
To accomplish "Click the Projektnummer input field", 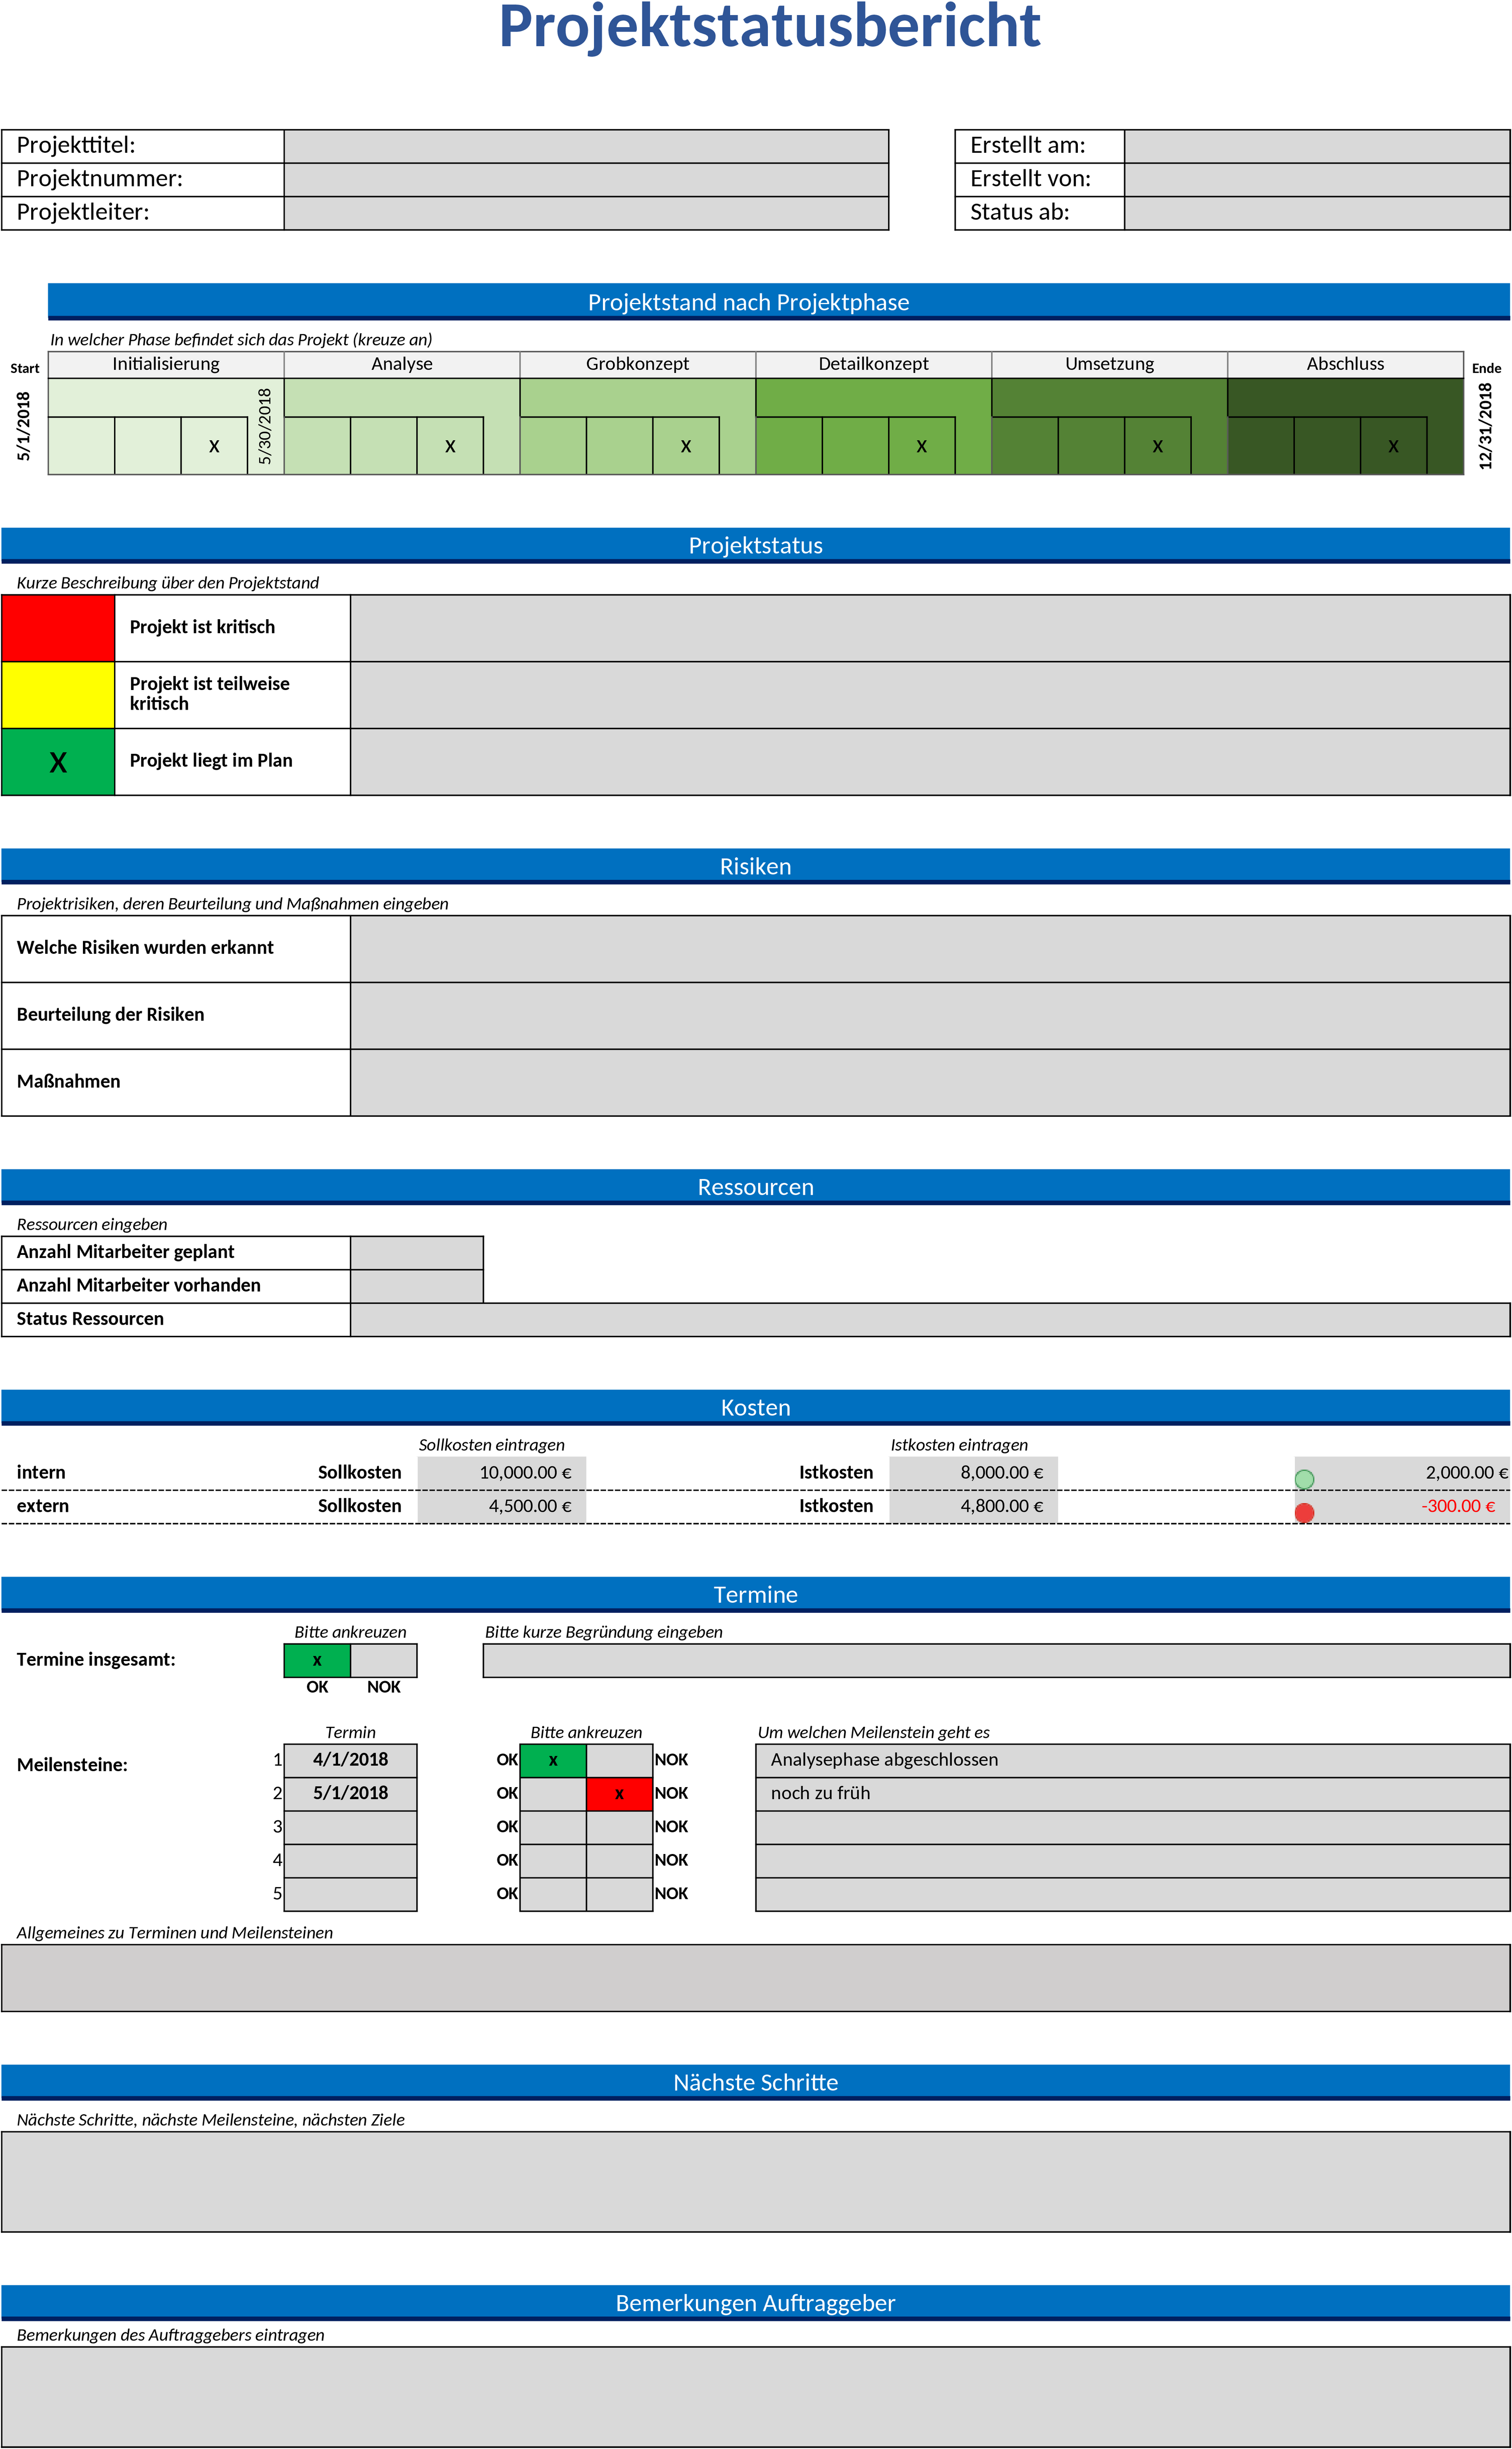I will click(x=586, y=180).
